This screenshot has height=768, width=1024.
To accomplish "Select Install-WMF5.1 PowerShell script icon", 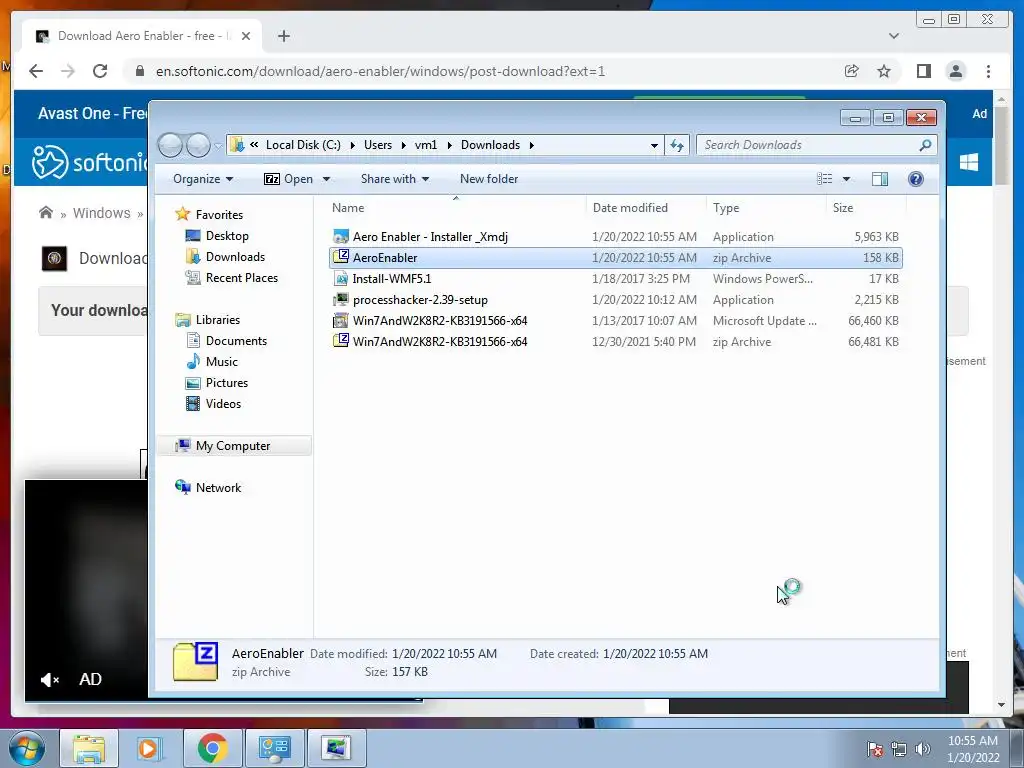I will 341,279.
